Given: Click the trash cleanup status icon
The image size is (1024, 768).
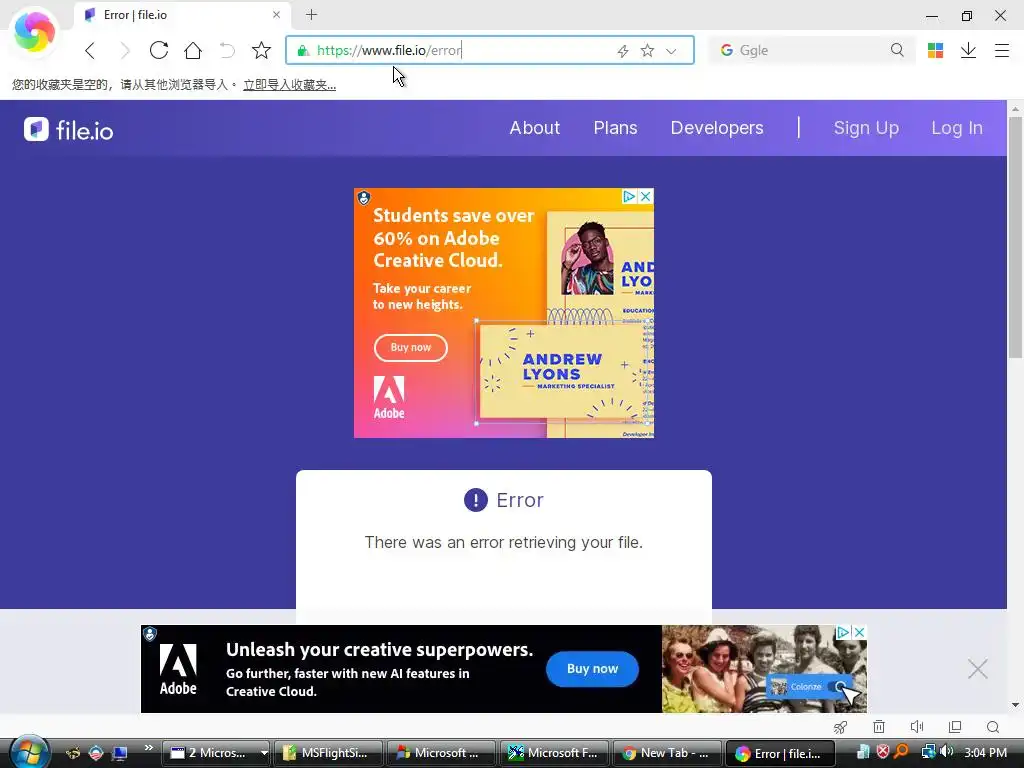Looking at the screenshot, I should (x=879, y=727).
